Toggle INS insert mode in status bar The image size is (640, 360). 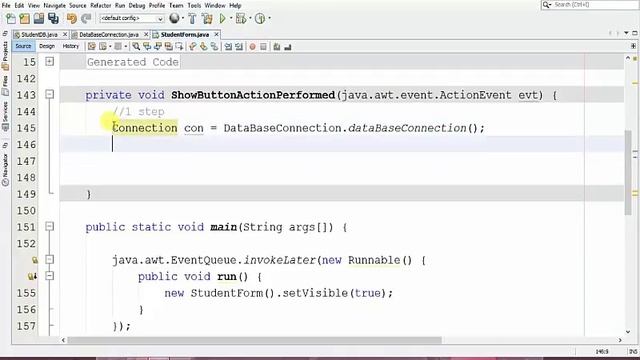coord(632,351)
